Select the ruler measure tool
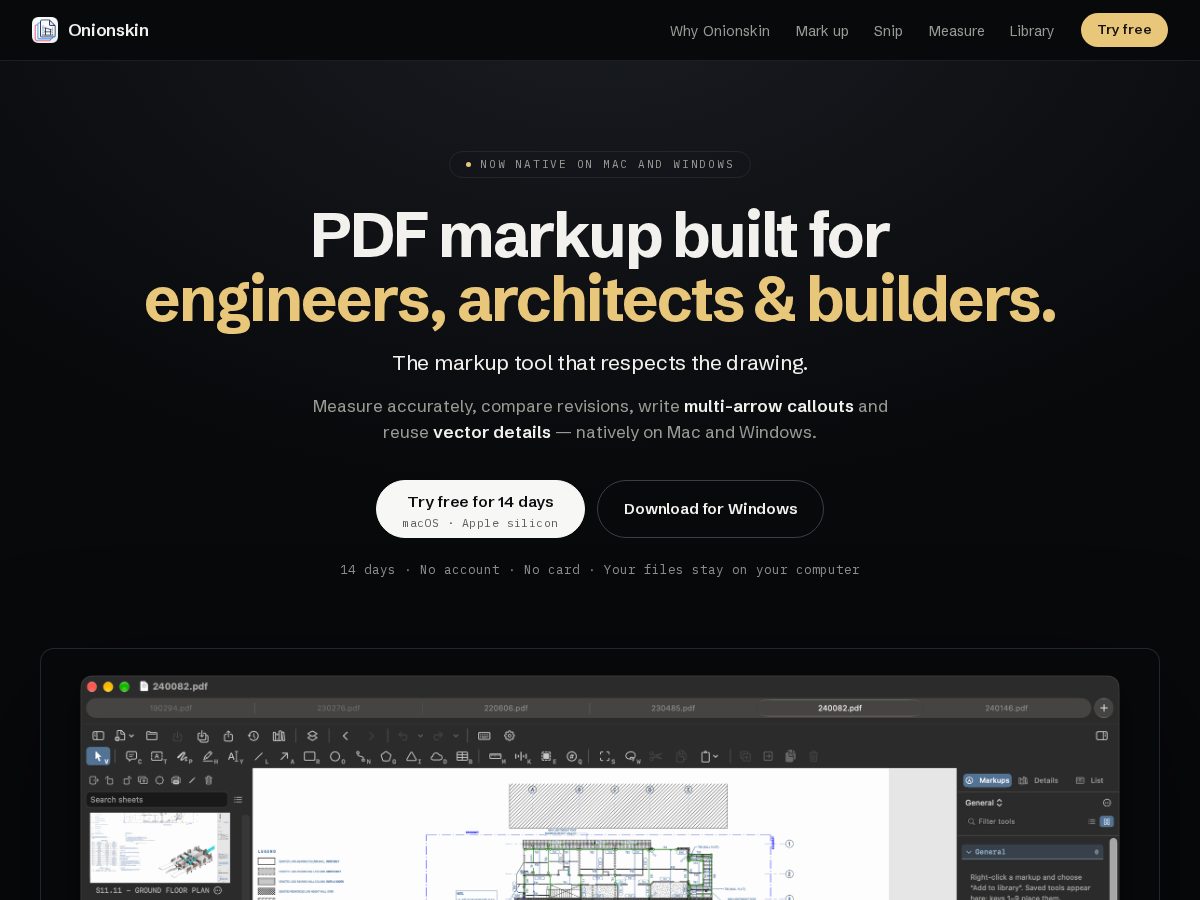1200x900 pixels. point(497,757)
